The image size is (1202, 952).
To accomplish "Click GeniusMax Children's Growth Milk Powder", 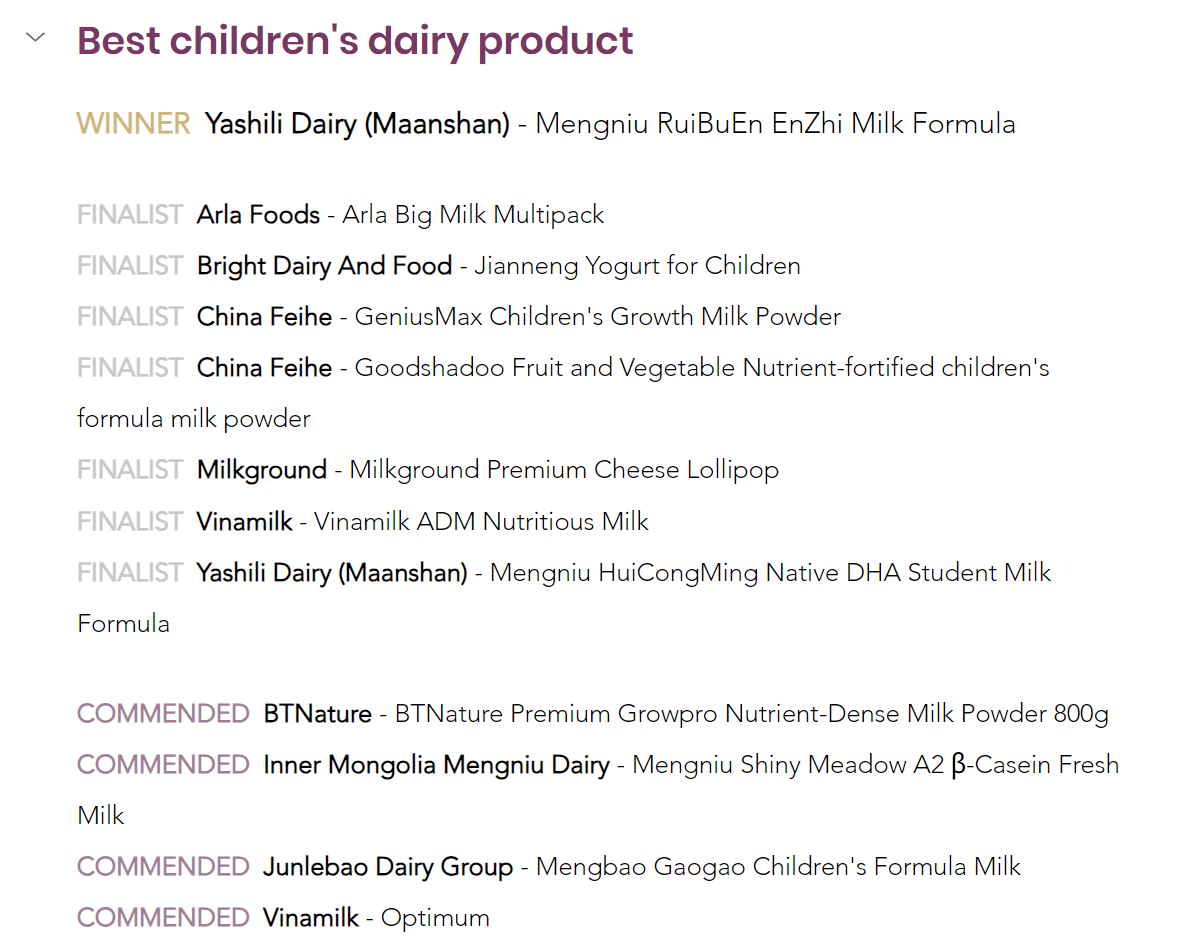I will 597,317.
